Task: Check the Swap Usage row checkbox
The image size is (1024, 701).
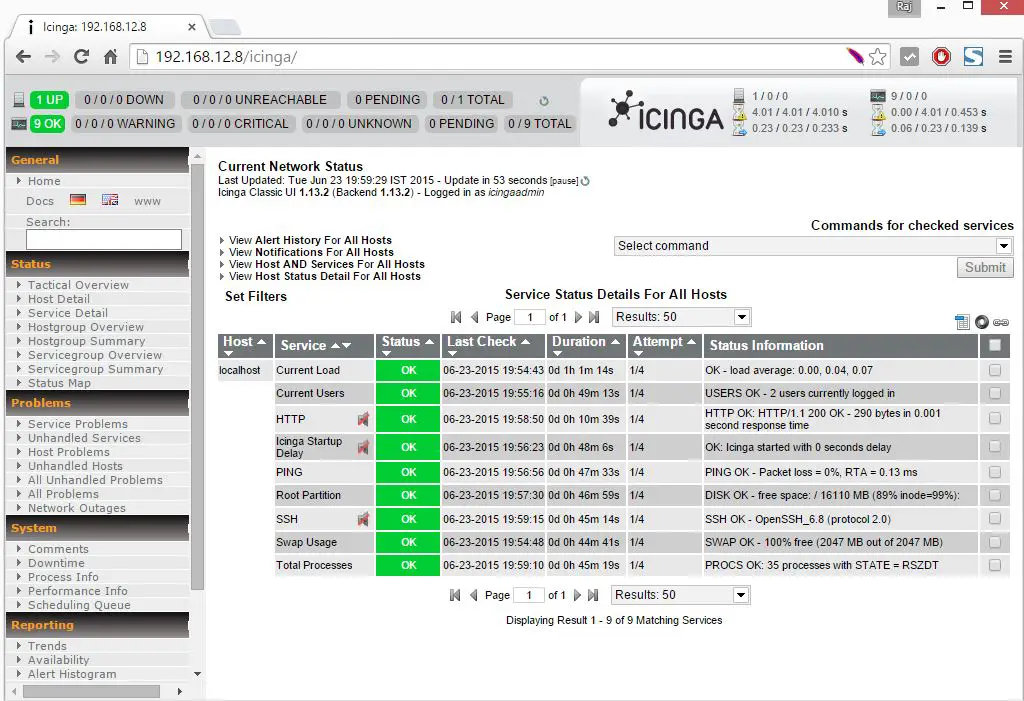Action: (x=995, y=542)
